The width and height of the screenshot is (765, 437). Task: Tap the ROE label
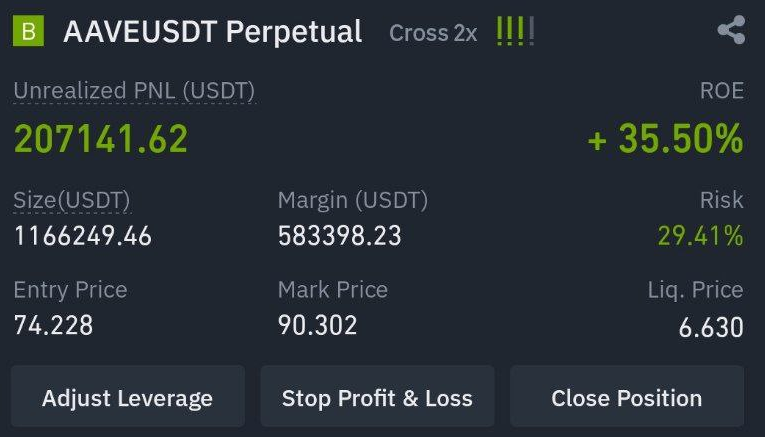point(722,91)
